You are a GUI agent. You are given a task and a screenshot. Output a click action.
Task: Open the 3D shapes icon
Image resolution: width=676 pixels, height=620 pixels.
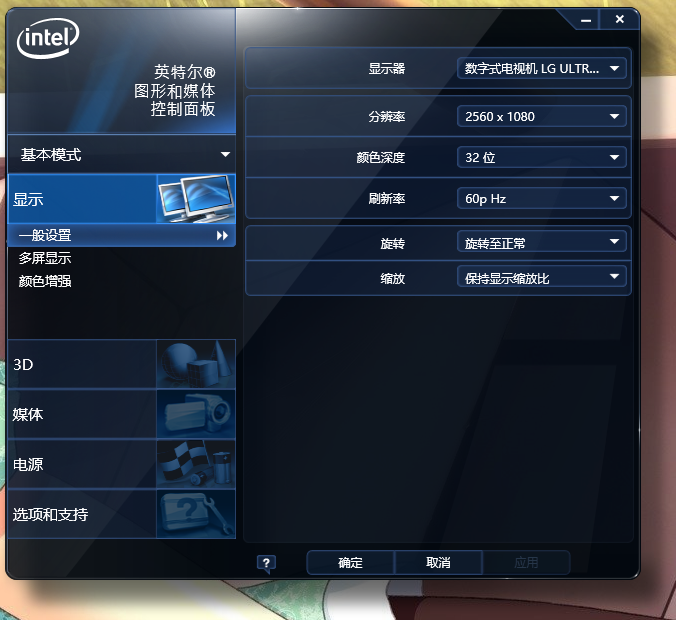click(196, 364)
